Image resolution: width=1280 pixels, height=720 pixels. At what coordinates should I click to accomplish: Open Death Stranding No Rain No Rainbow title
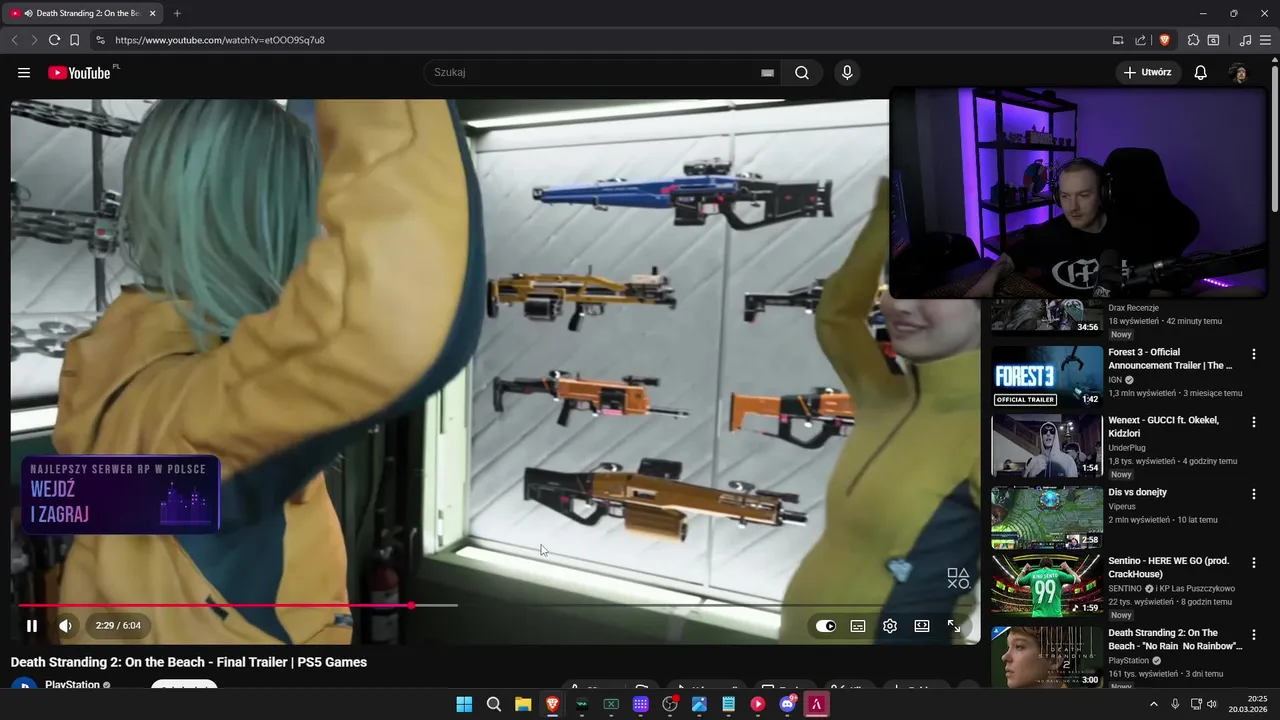(x=1175, y=640)
